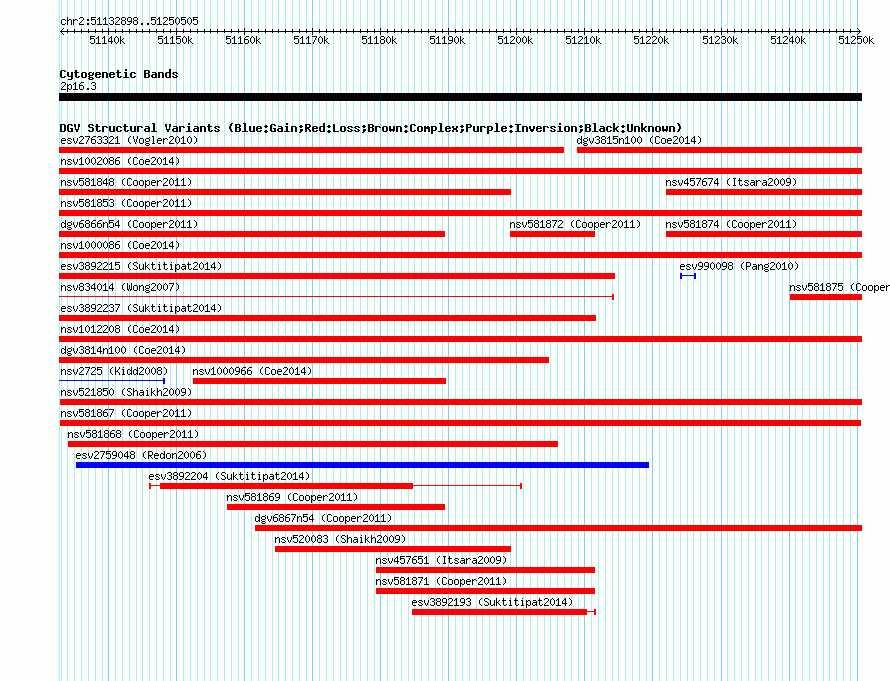Click nsv1000086 (Coe2014) label
The width and height of the screenshot is (890, 681).
[x=120, y=245]
